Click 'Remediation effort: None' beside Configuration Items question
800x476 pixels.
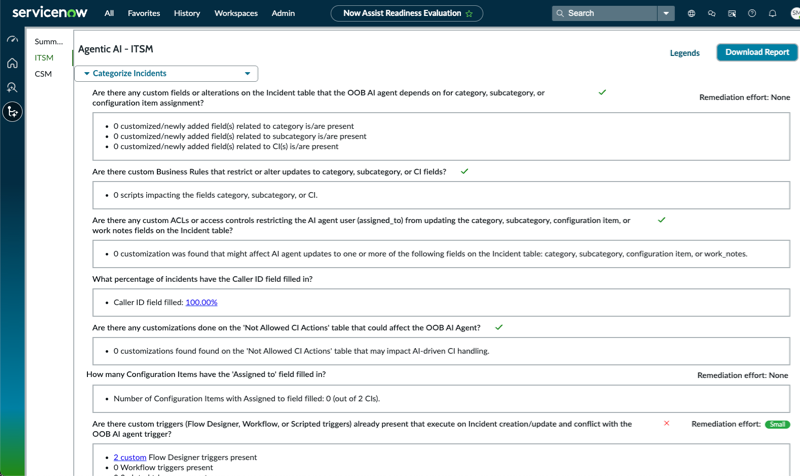click(x=742, y=375)
